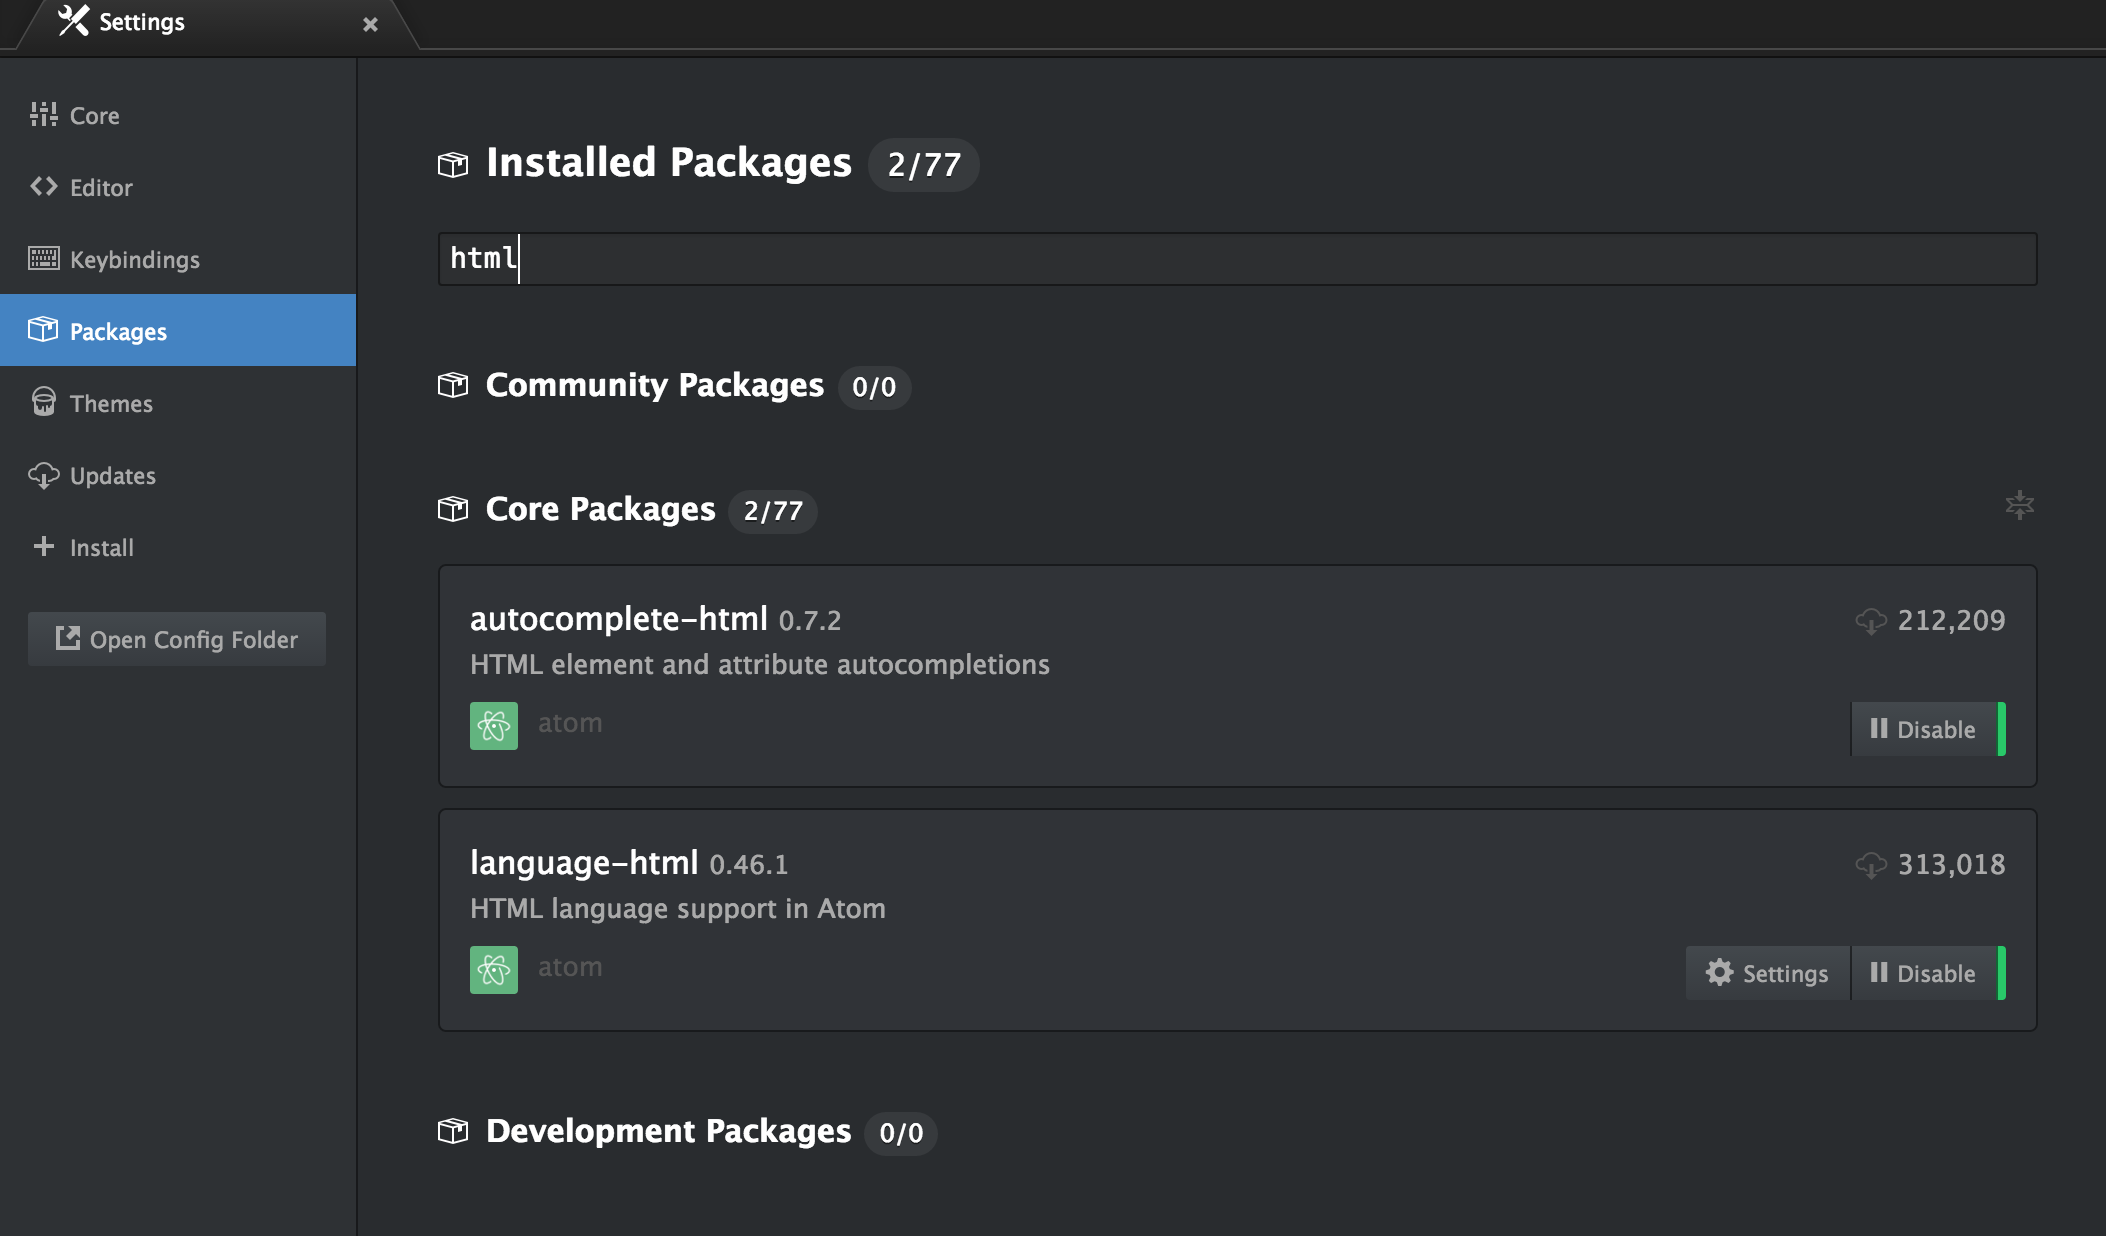Viewport: 2106px width, 1236px height.
Task: Click the Updates cloud download icon
Action: [43, 475]
